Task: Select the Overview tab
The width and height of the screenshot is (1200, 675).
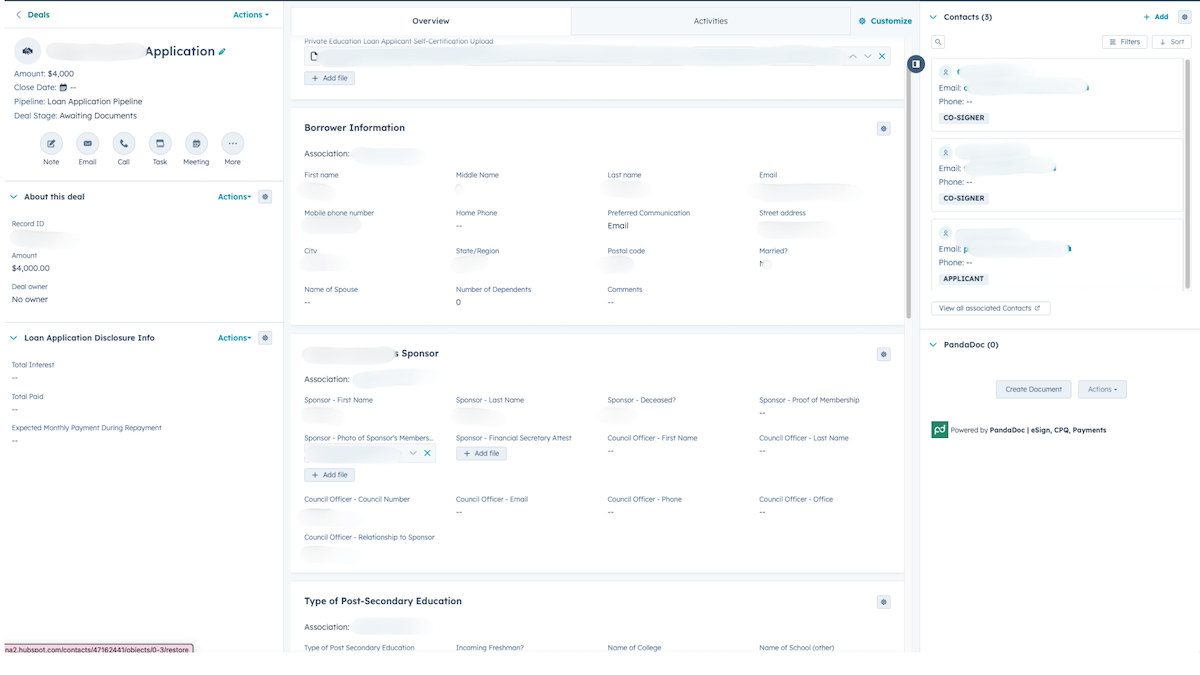Action: 431,21
